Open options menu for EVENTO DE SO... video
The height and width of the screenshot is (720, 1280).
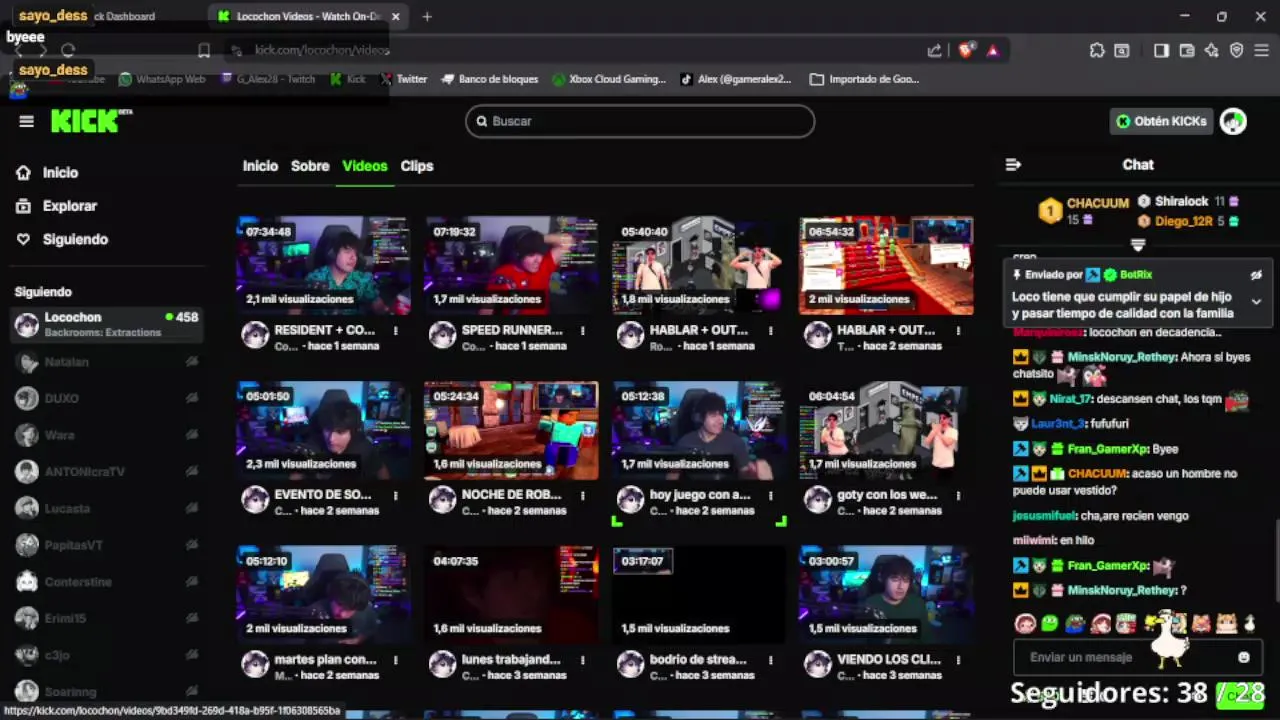pos(396,496)
